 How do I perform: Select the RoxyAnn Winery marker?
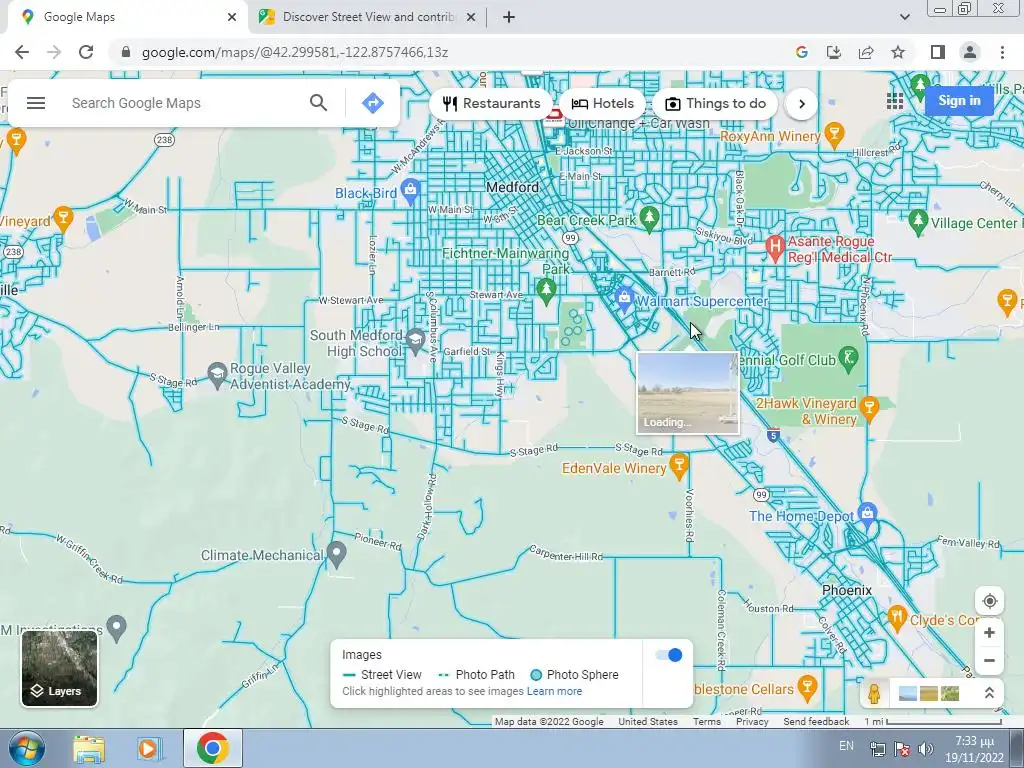click(x=834, y=135)
